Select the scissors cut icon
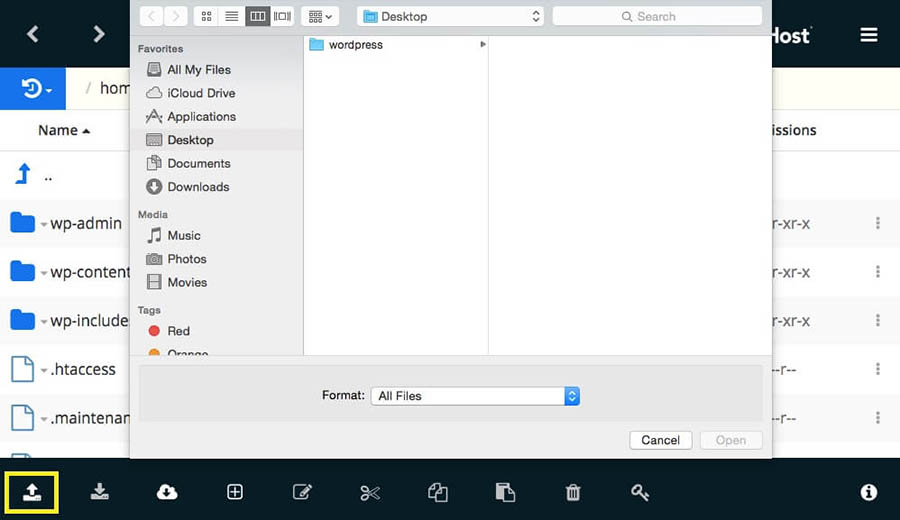This screenshot has height=520, width=900. pyautogui.click(x=370, y=492)
